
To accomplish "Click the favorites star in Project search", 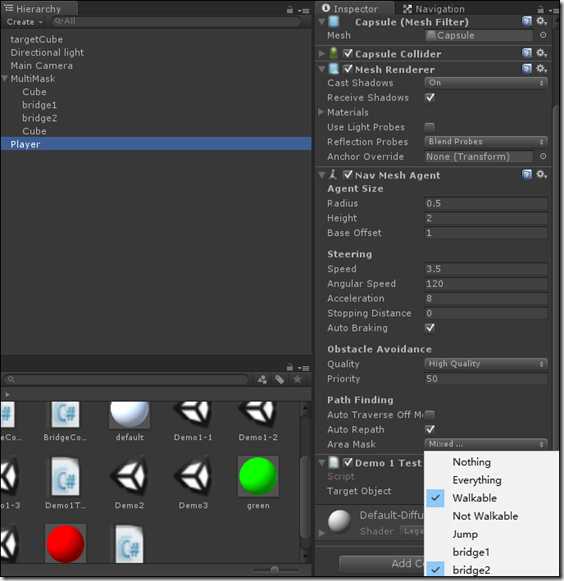I will pos(297,379).
